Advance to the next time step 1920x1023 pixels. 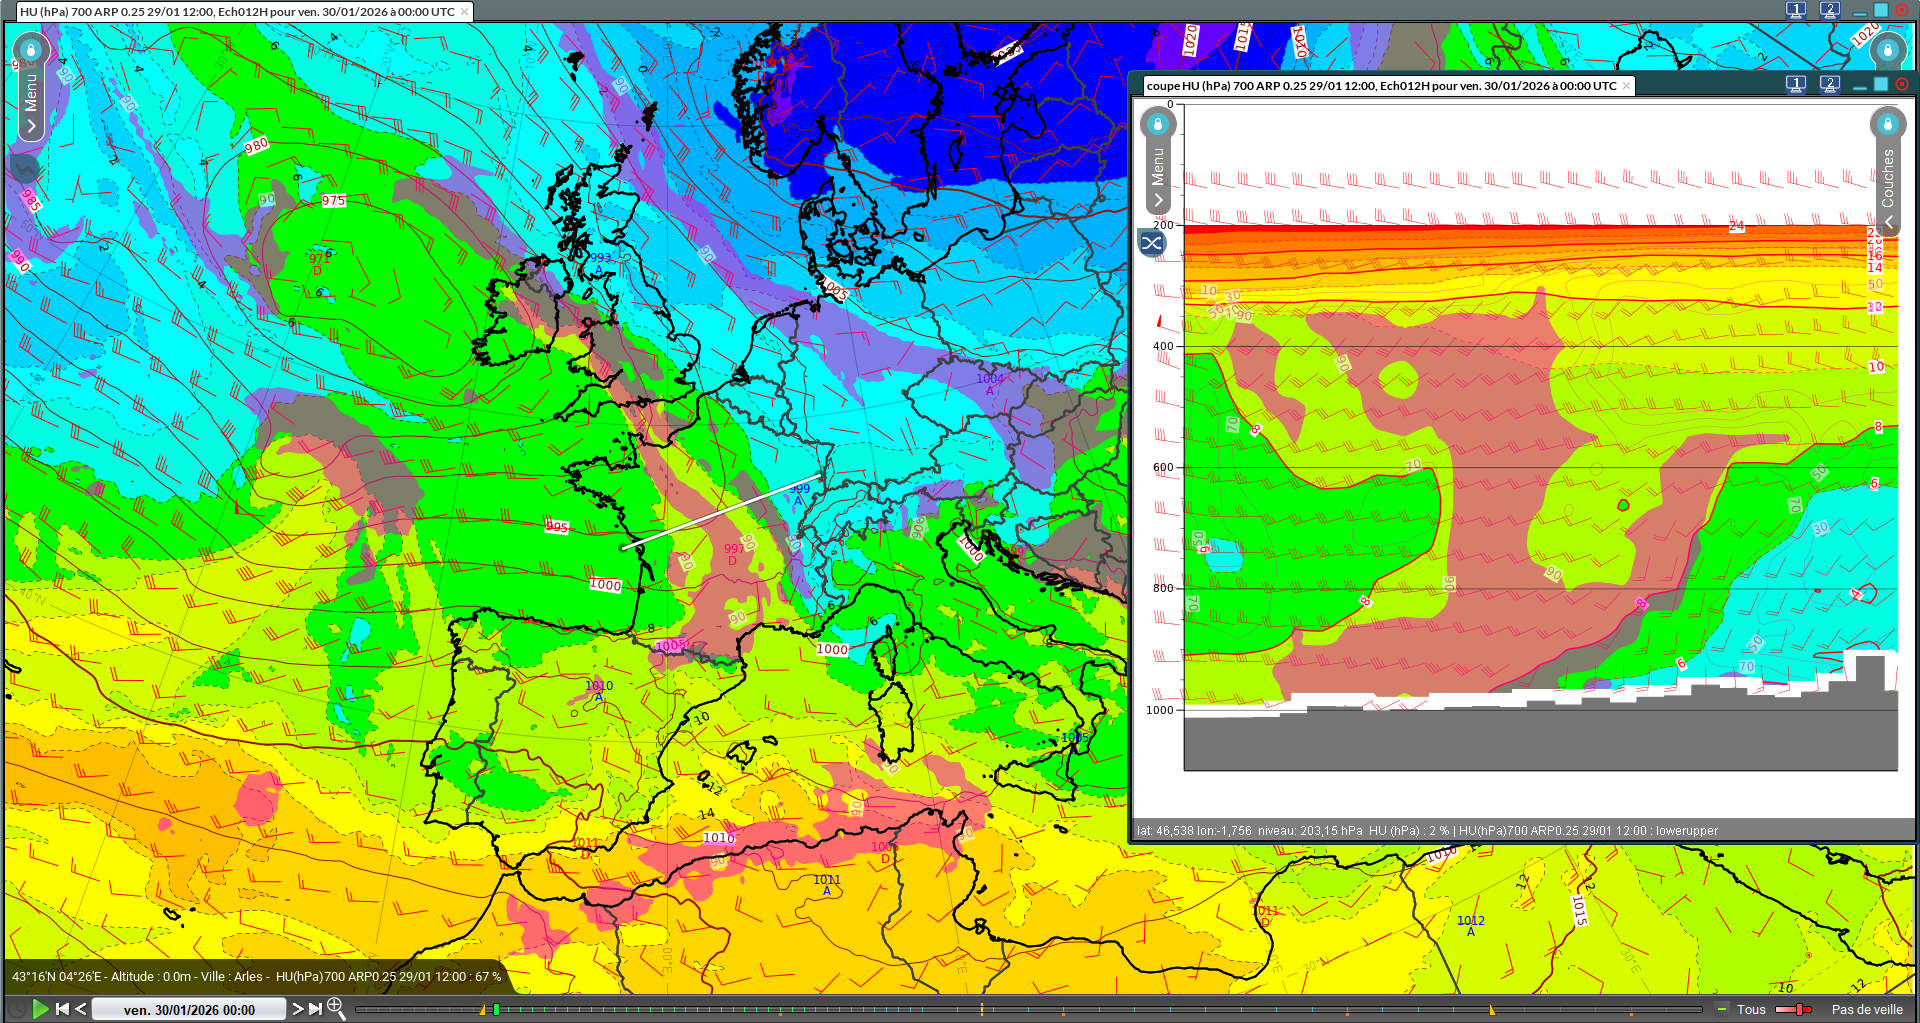[x=297, y=1009]
